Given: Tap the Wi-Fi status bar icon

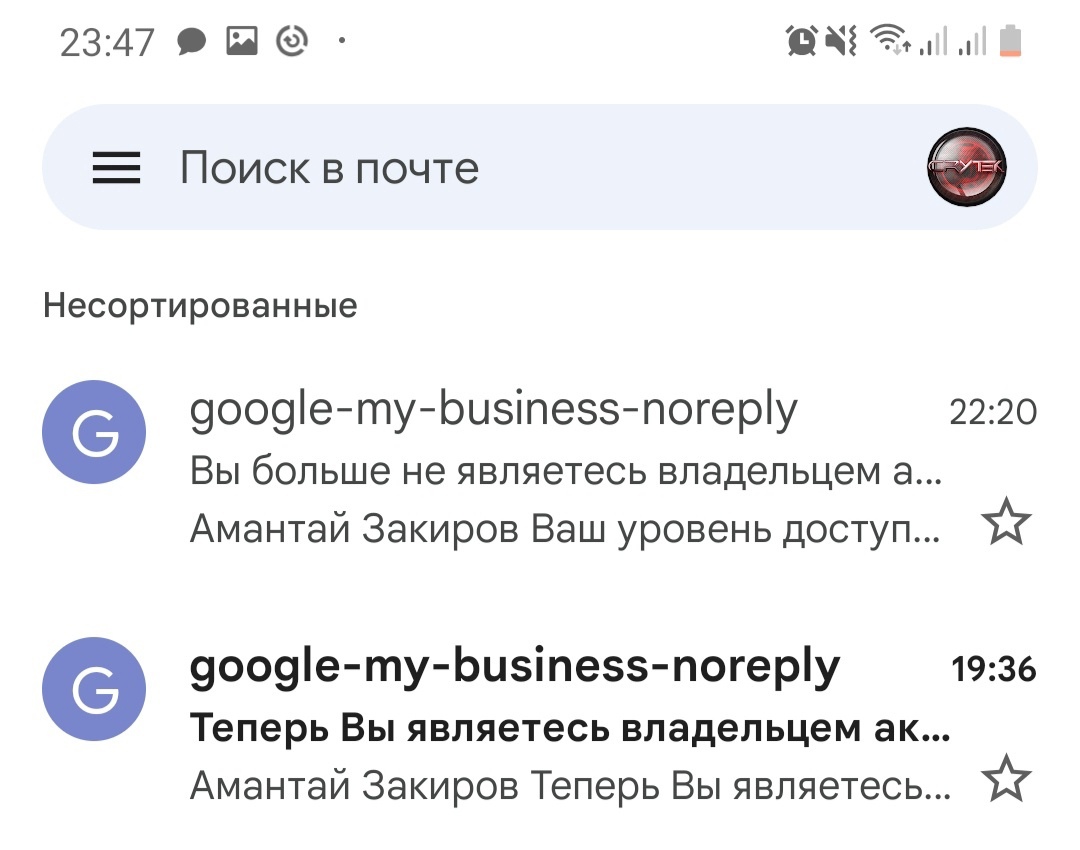Looking at the screenshot, I should (x=887, y=41).
